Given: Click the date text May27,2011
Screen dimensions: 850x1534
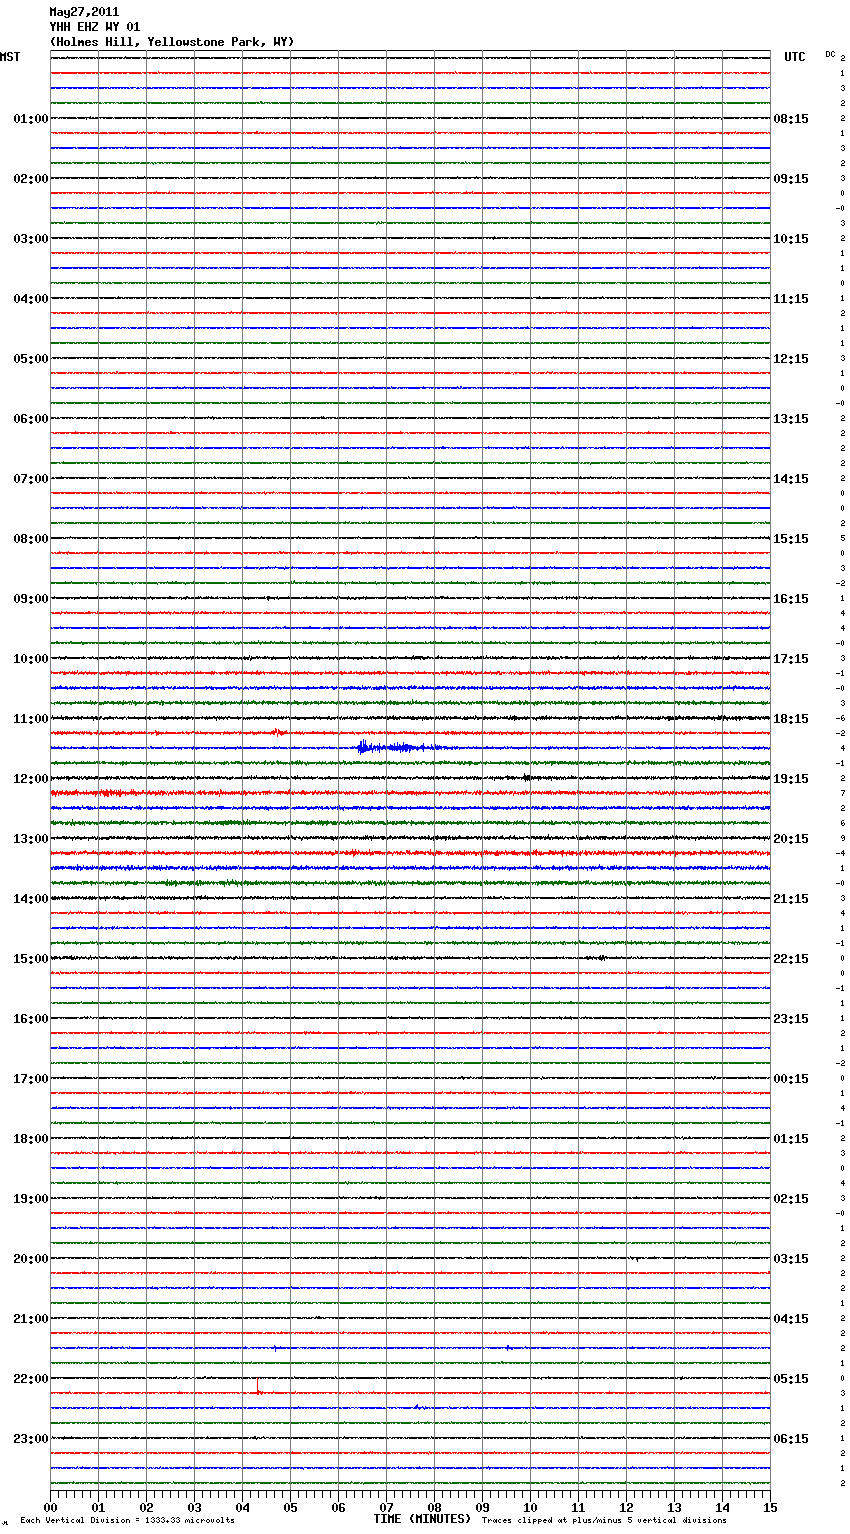Looking at the screenshot, I should point(84,12).
